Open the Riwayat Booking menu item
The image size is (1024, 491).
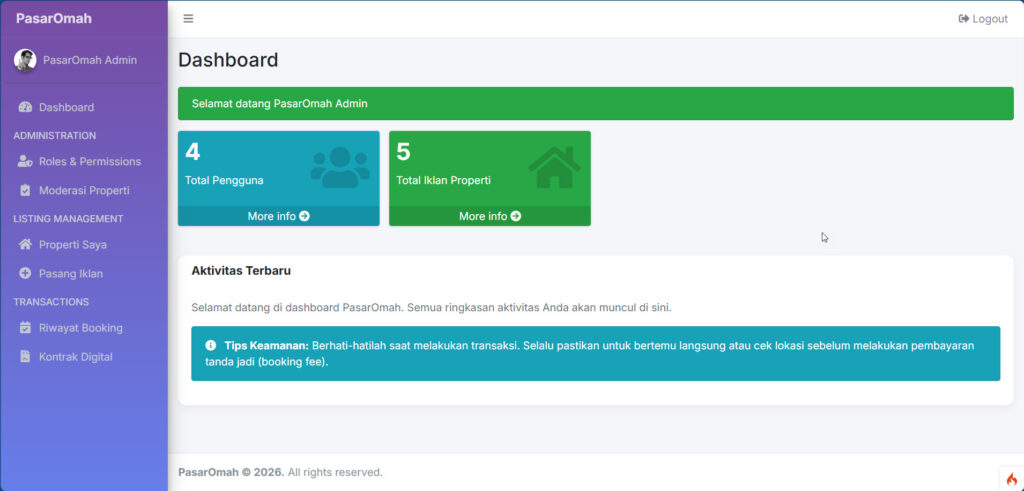[80, 327]
